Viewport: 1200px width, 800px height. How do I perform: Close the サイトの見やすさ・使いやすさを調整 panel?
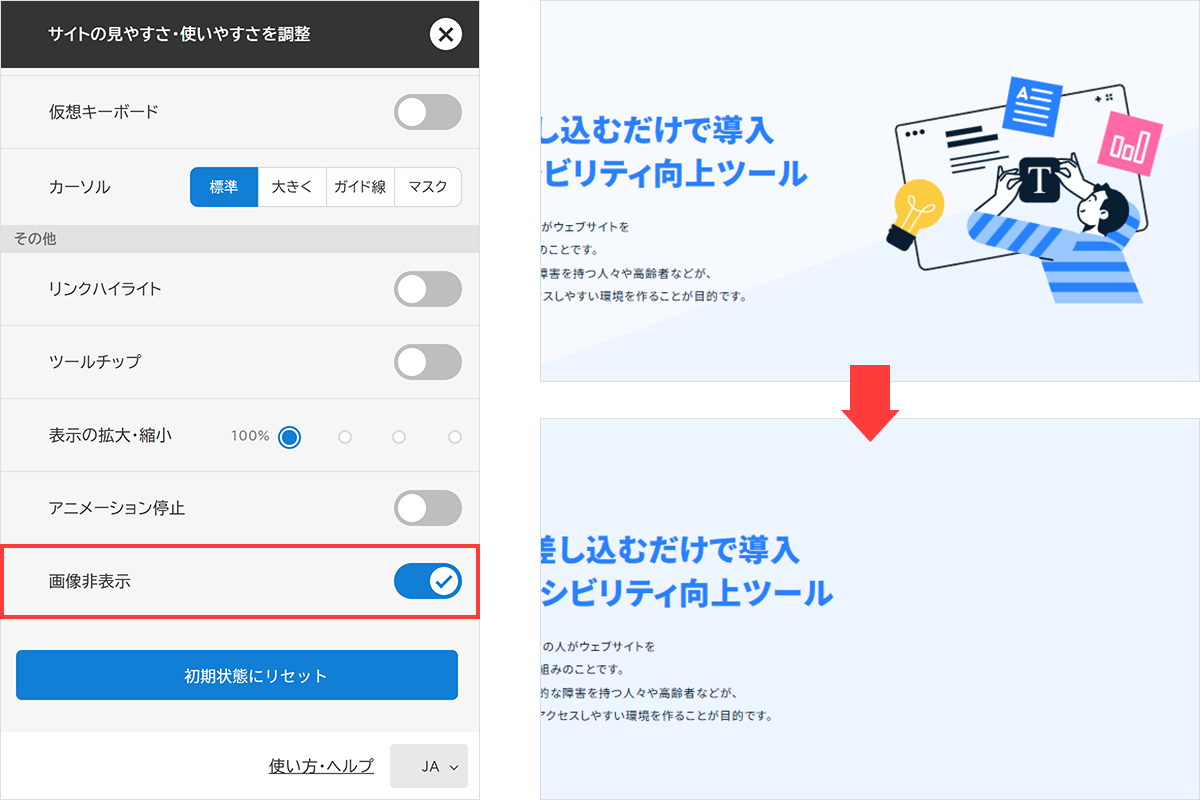pyautogui.click(x=446, y=34)
